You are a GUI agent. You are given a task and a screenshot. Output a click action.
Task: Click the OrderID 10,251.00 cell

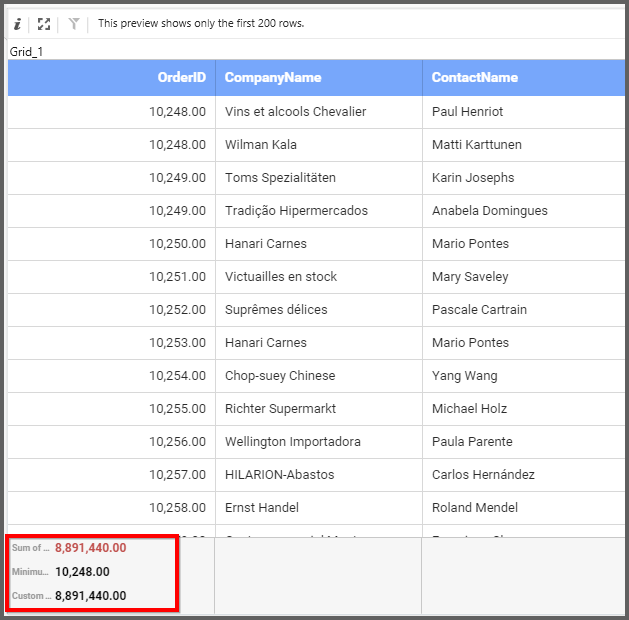pos(177,277)
